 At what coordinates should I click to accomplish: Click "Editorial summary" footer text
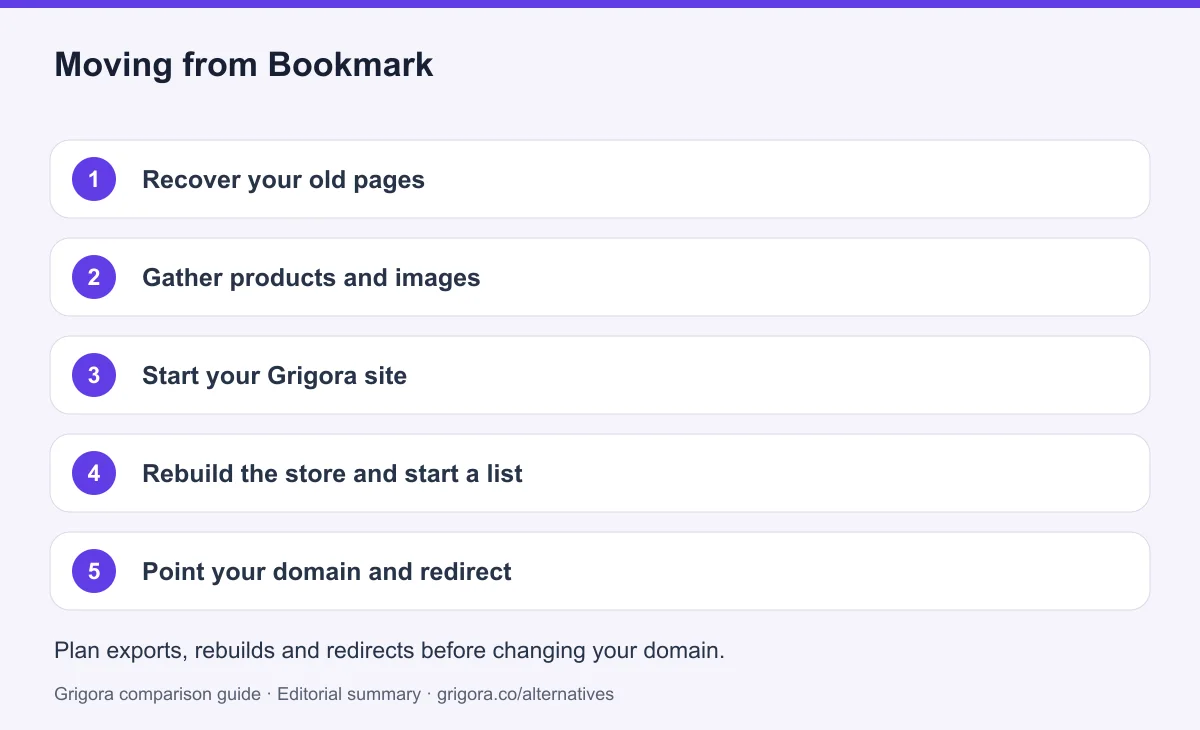point(349,693)
